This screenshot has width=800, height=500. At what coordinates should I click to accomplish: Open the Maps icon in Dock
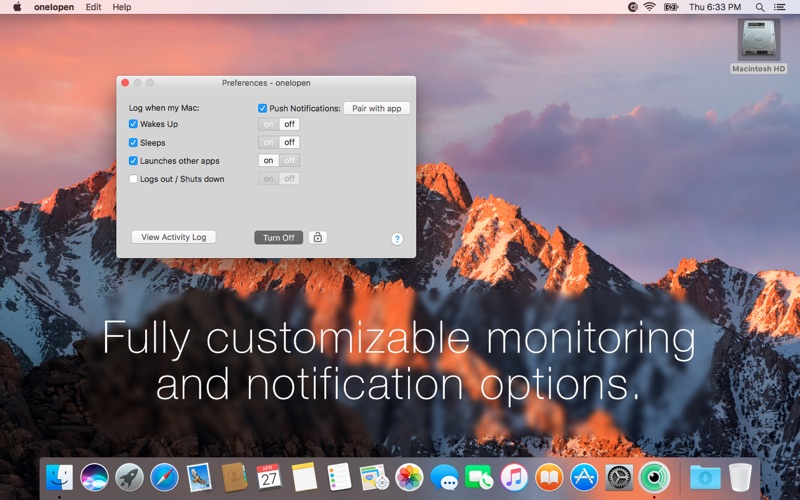374,478
